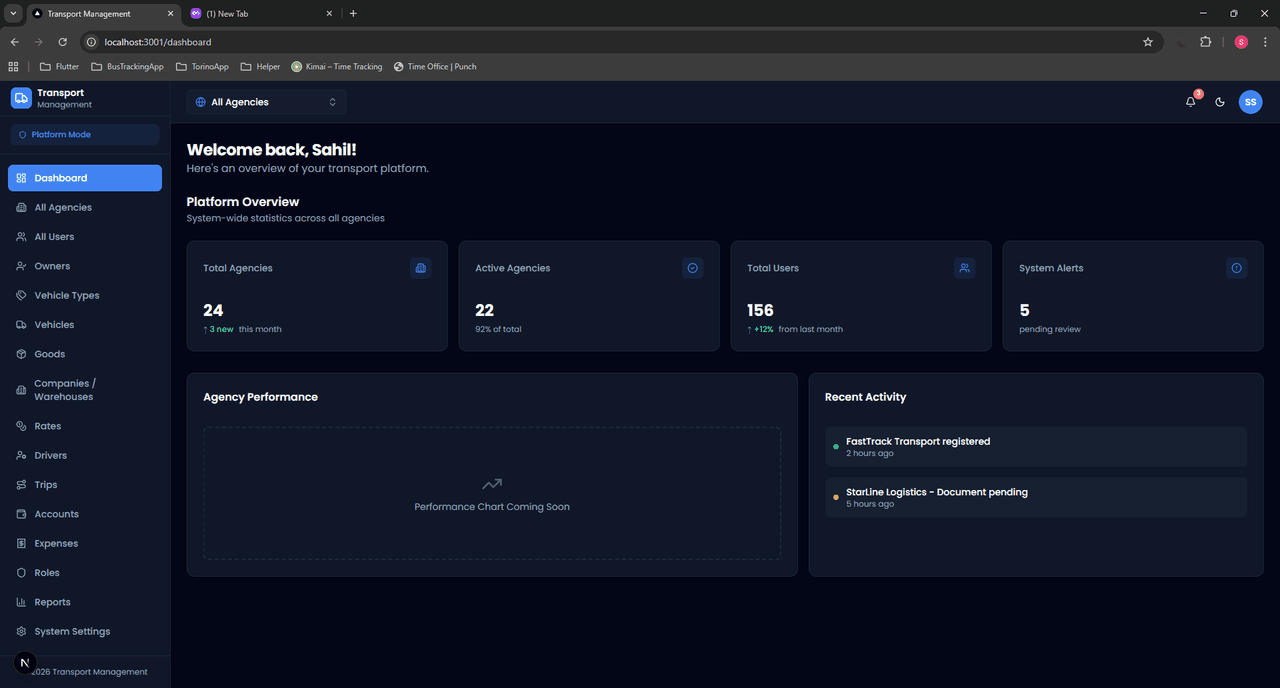Viewport: 1280px width, 688px height.
Task: Open the TorinoApp bookmark folder
Action: coord(202,66)
